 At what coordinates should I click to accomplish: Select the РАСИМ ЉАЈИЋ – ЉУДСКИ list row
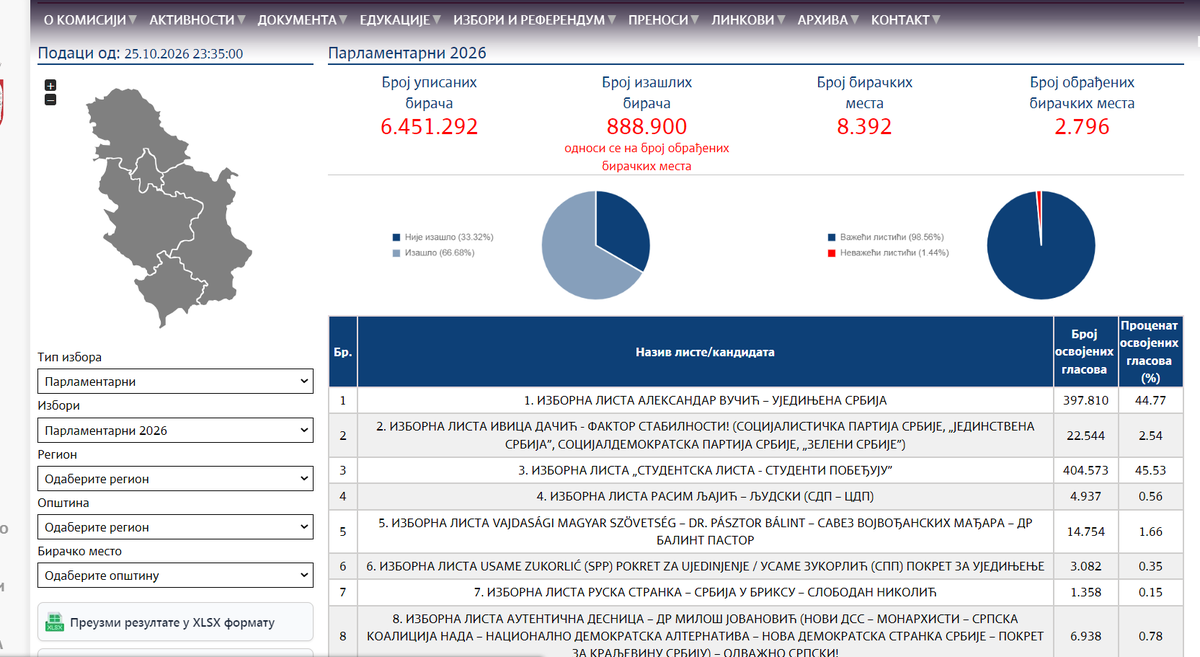click(755, 496)
